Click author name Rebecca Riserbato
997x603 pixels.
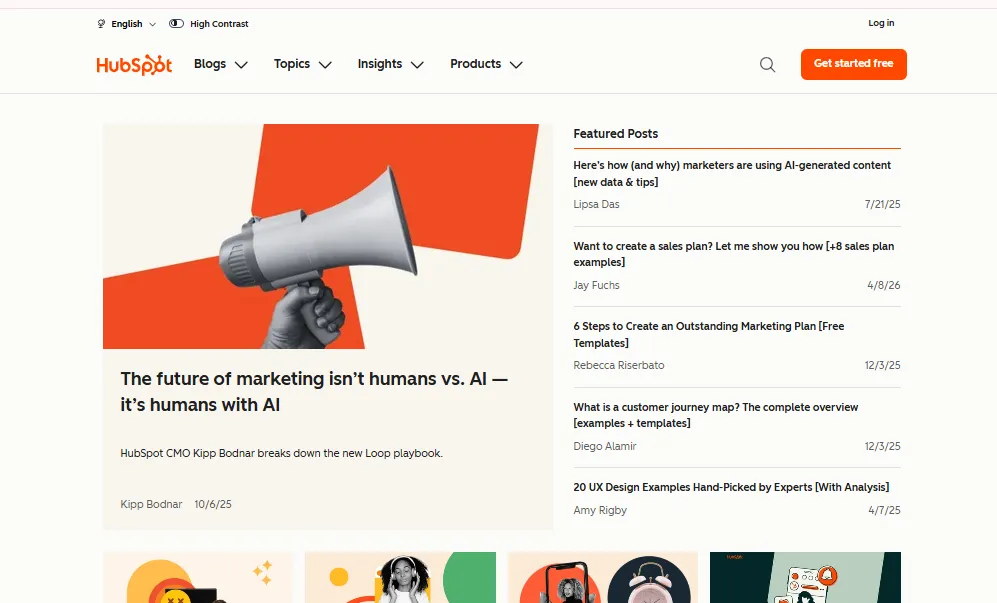tap(619, 365)
